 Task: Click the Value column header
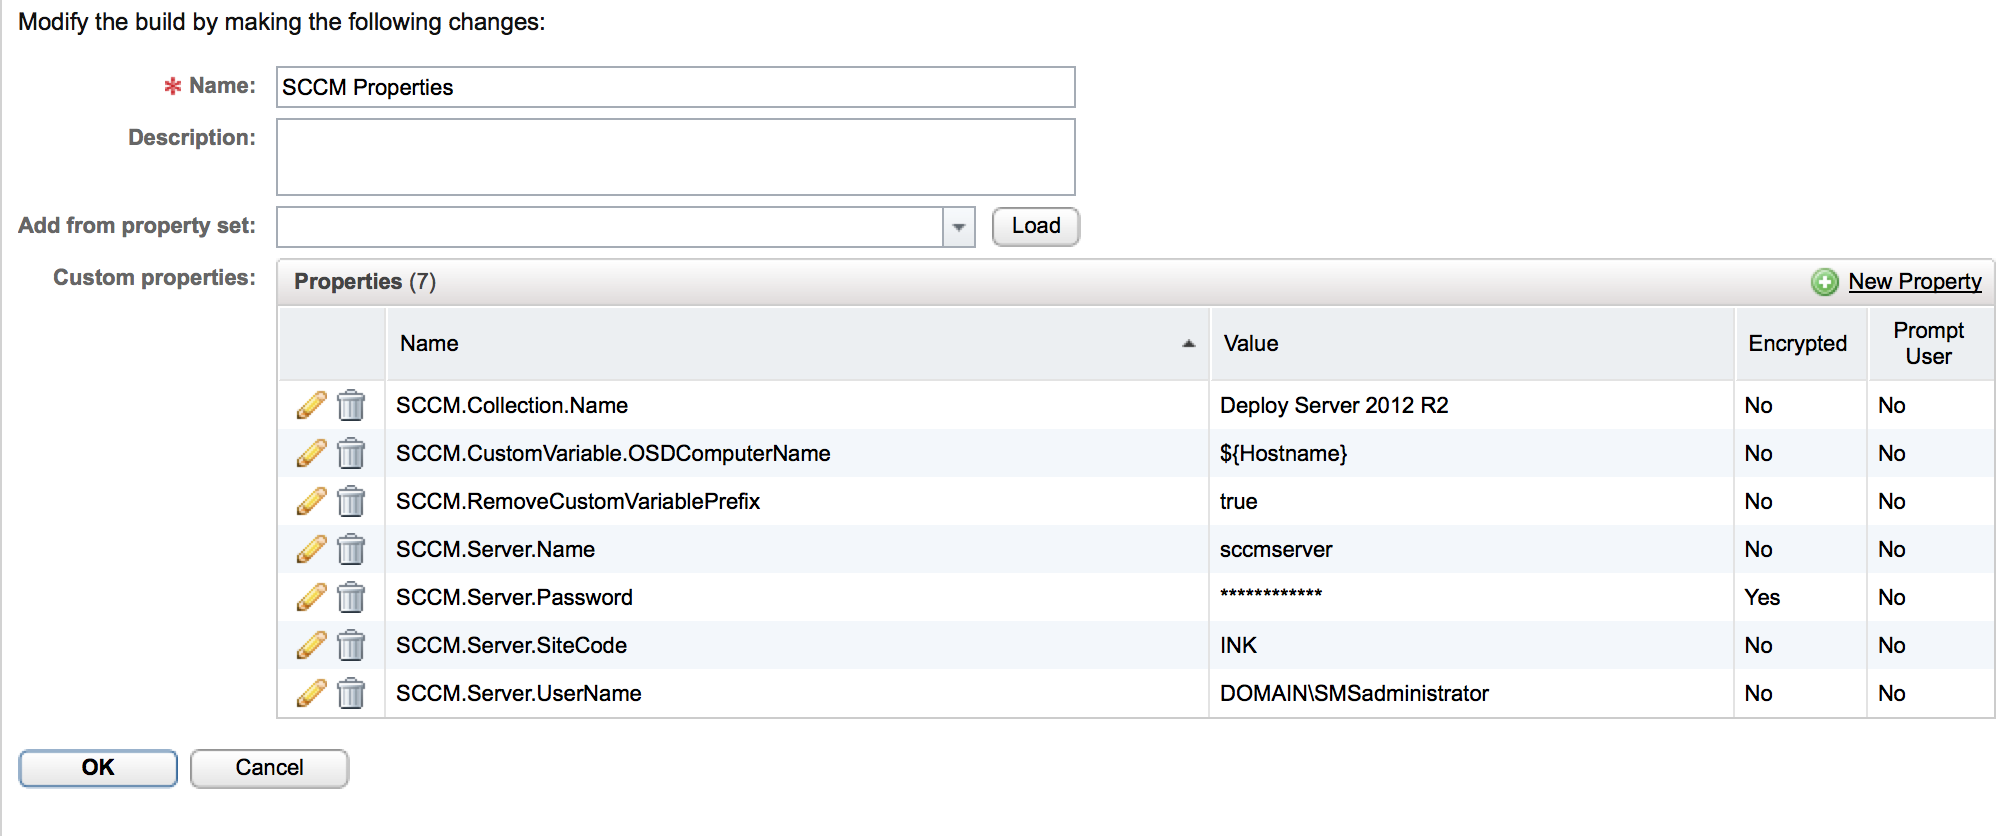coord(1251,343)
